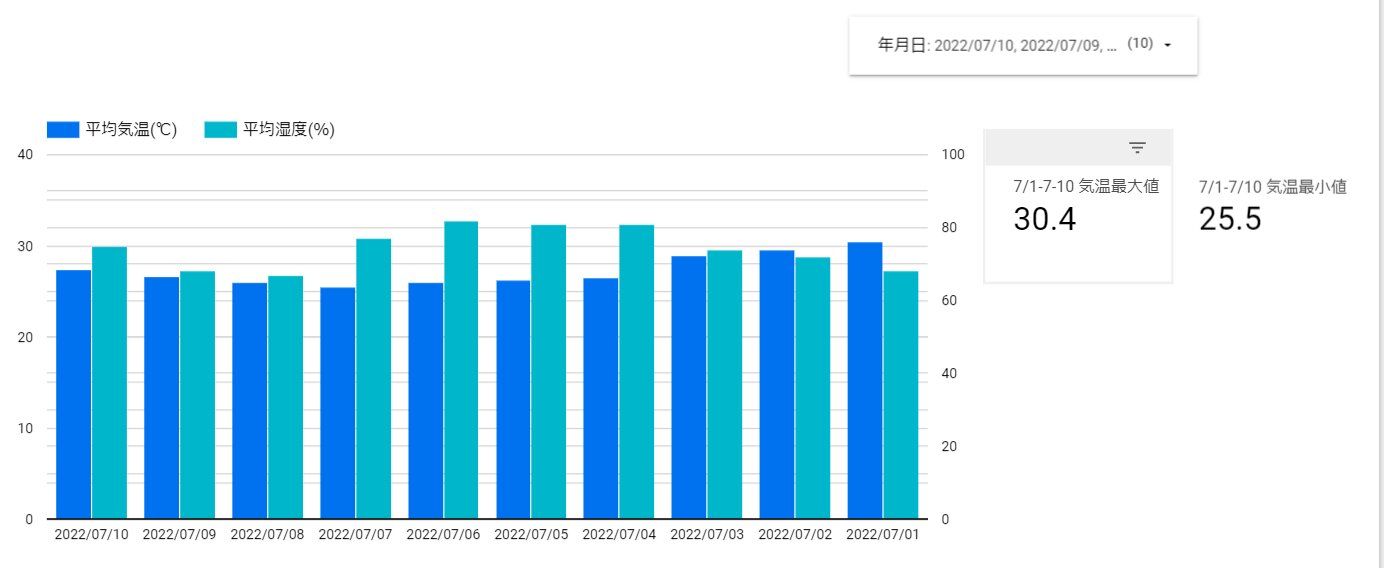The width and height of the screenshot is (1384, 568).
Task: Click the caret arrow beside the (10) count
Action: pyautogui.click(x=1167, y=45)
